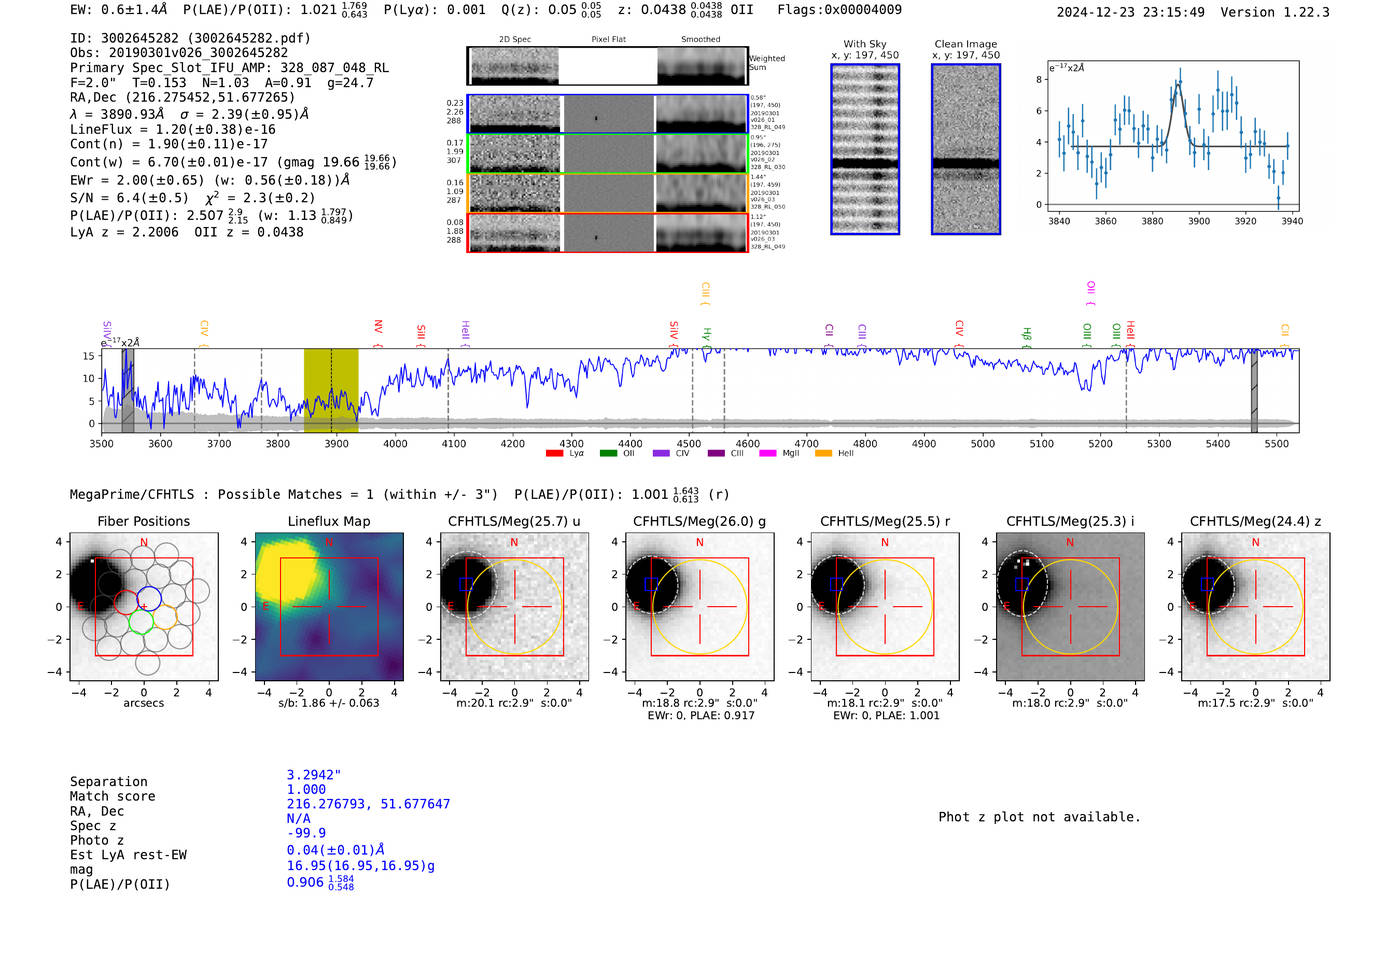The image size is (1400, 953).
Task: Click the 's/b: 1.86 +/- 0.063' caption
Action: [329, 703]
